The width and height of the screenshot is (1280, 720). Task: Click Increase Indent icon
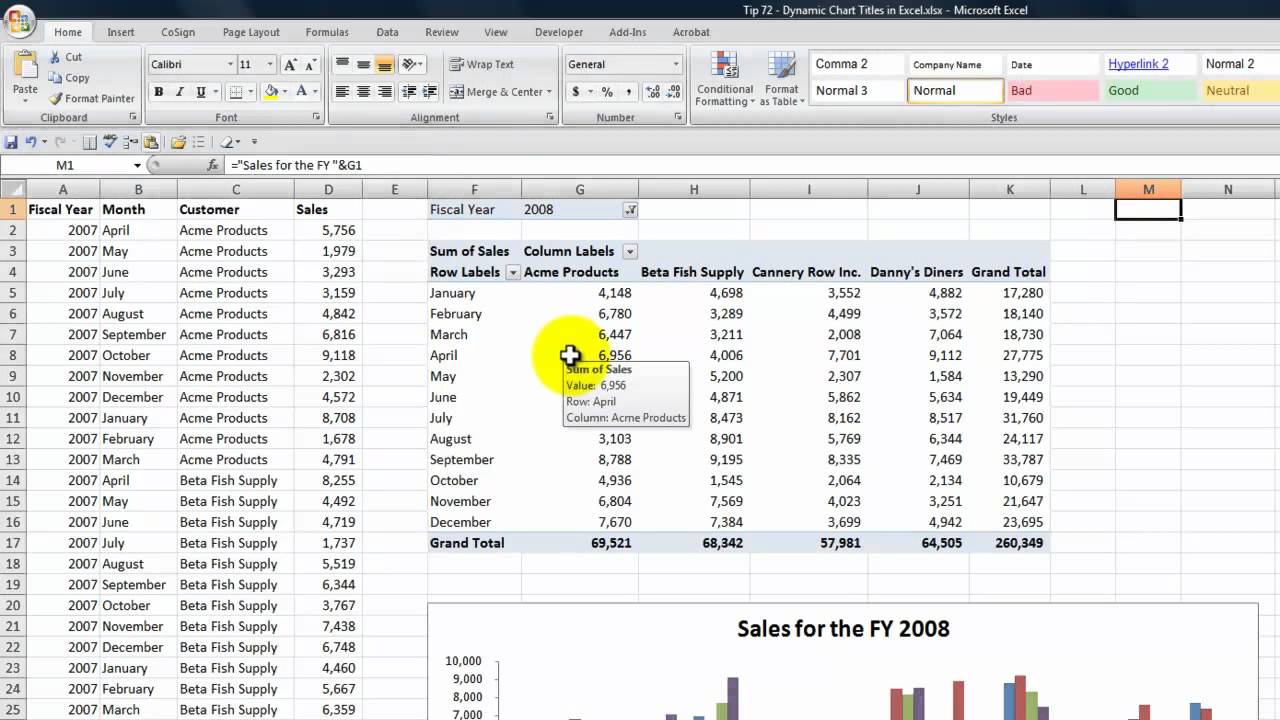(x=429, y=92)
